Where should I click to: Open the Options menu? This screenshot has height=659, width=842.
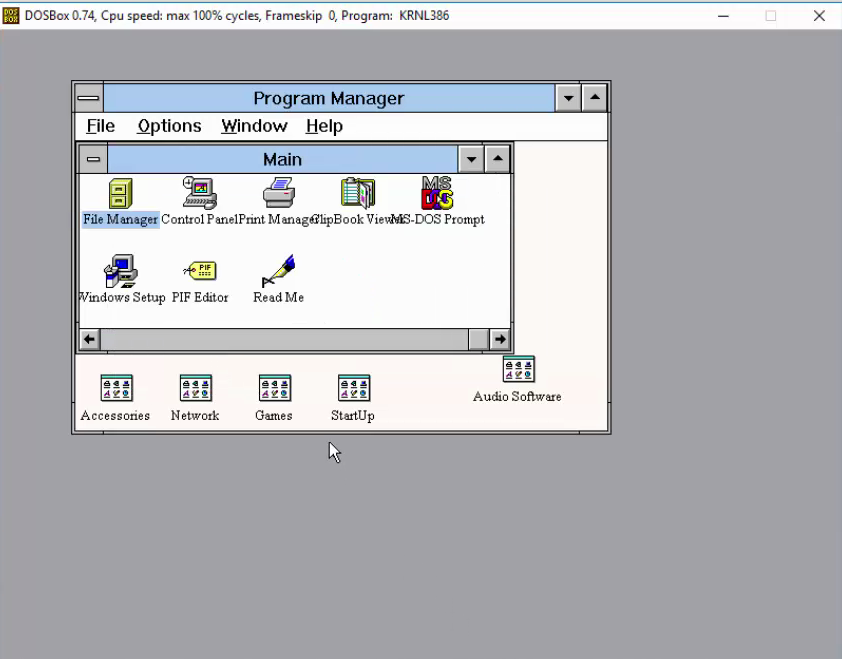(169, 126)
